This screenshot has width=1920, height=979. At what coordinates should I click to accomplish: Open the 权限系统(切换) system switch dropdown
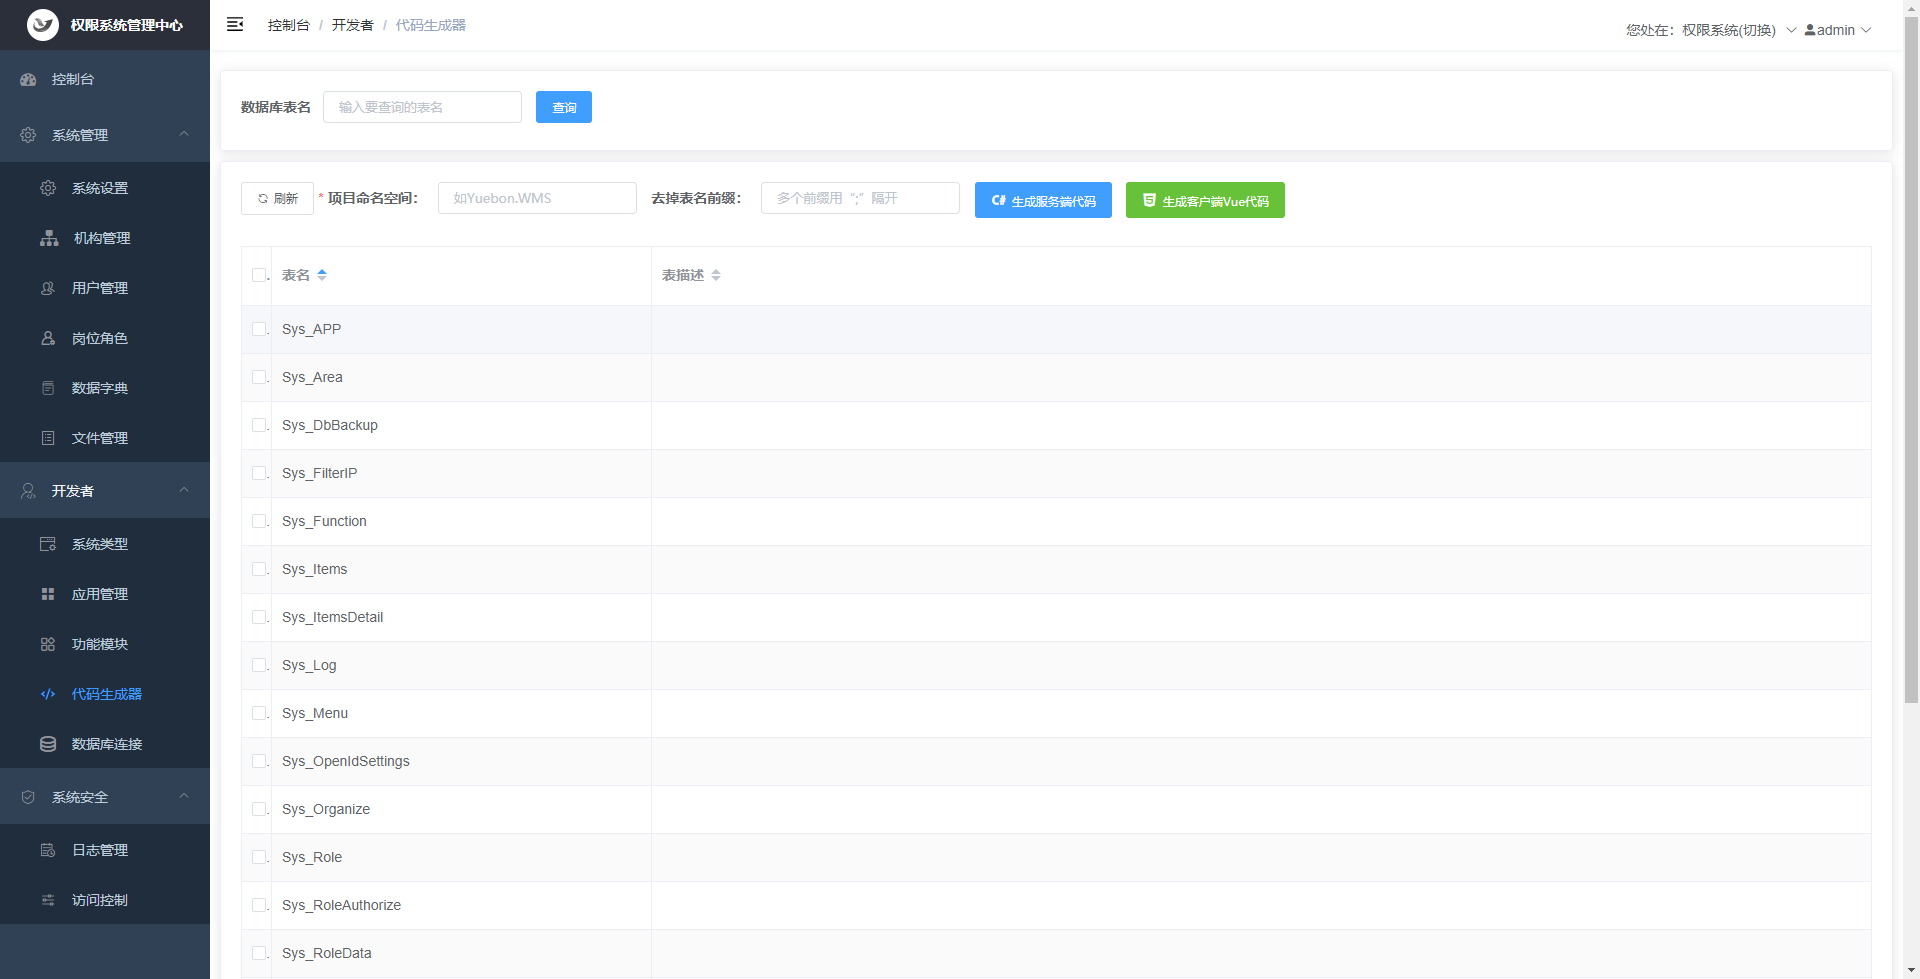(1739, 30)
